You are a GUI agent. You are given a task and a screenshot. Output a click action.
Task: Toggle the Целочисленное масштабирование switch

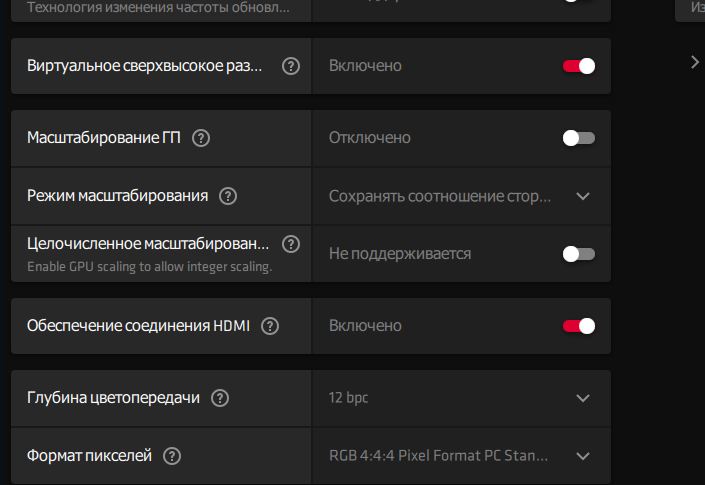(x=579, y=254)
